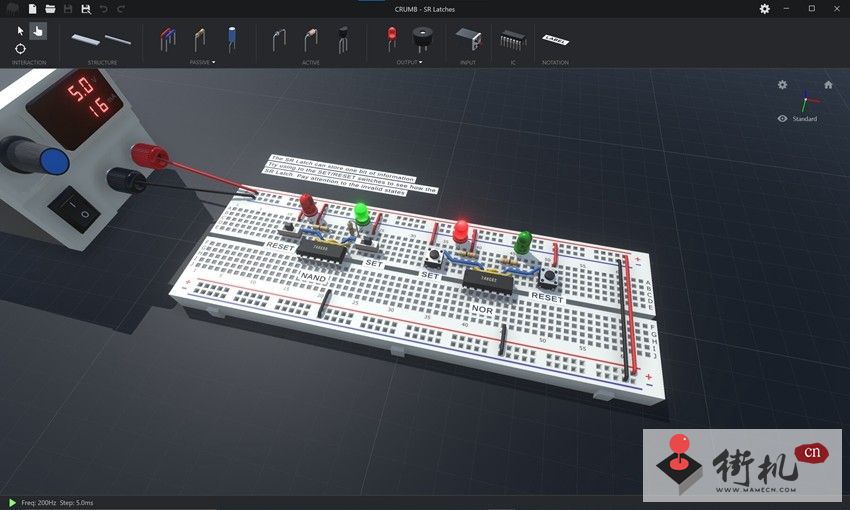This screenshot has width=850, height=510.
Task: Reset camera with the home icon
Action: tap(828, 85)
